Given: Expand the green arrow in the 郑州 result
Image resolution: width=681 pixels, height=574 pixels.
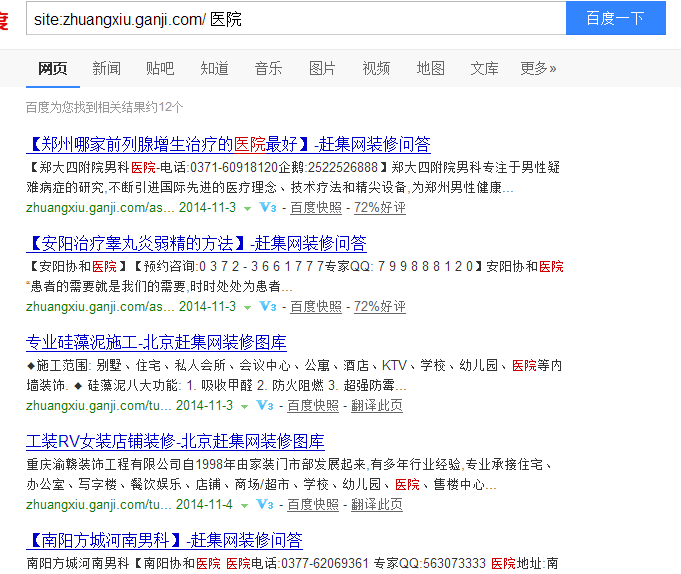Looking at the screenshot, I should tap(247, 209).
